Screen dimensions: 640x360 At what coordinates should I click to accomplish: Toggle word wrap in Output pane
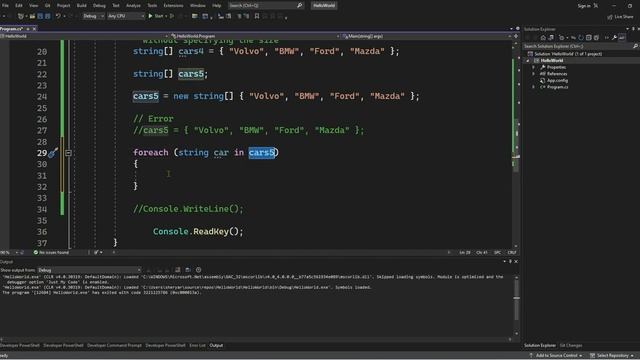(188, 270)
